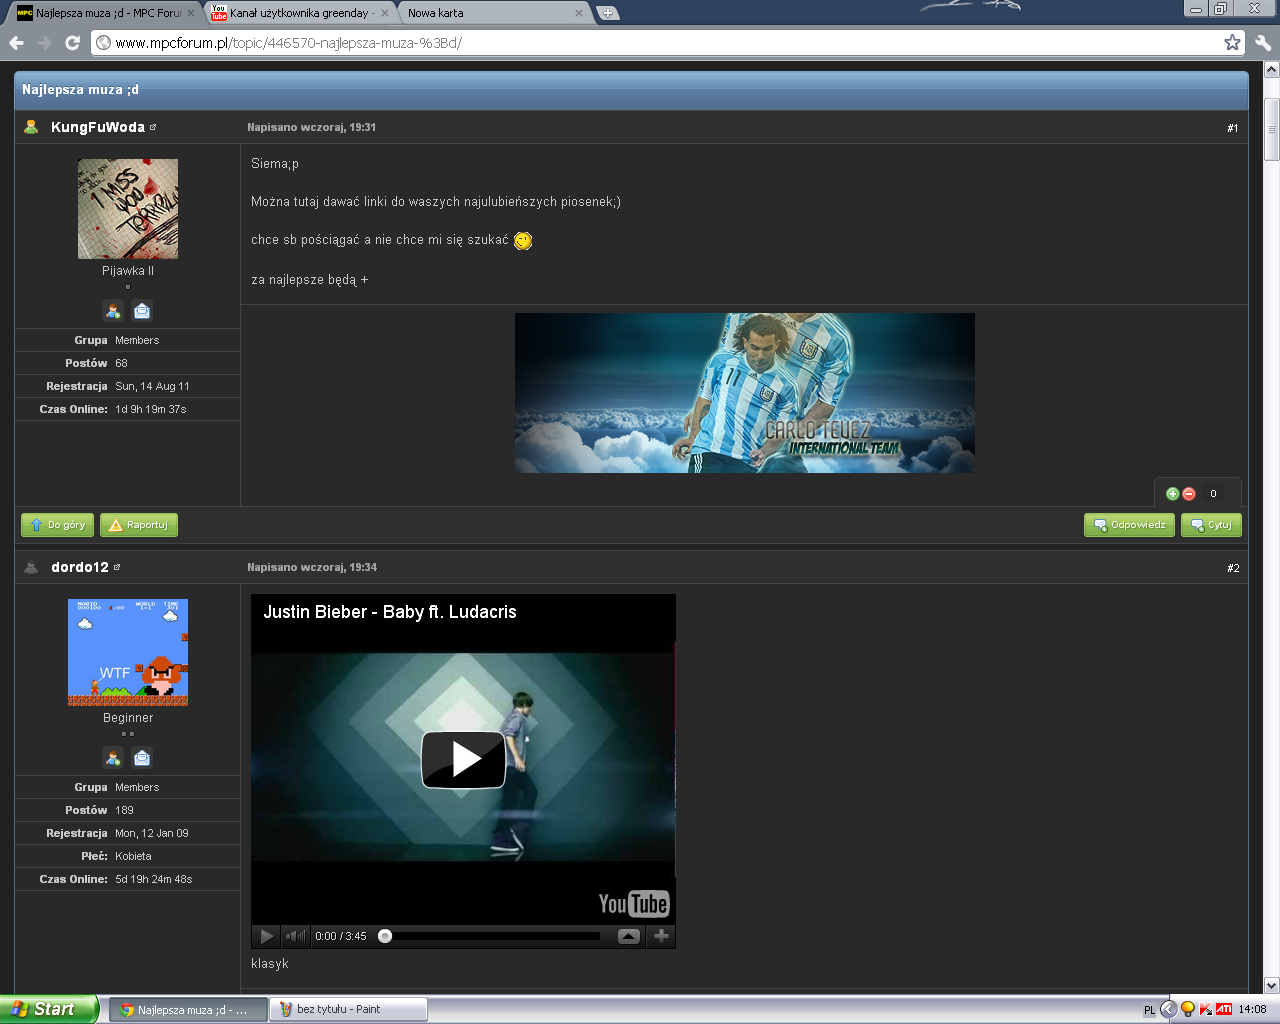
Task: Open a new tab with plus button
Action: click(607, 13)
